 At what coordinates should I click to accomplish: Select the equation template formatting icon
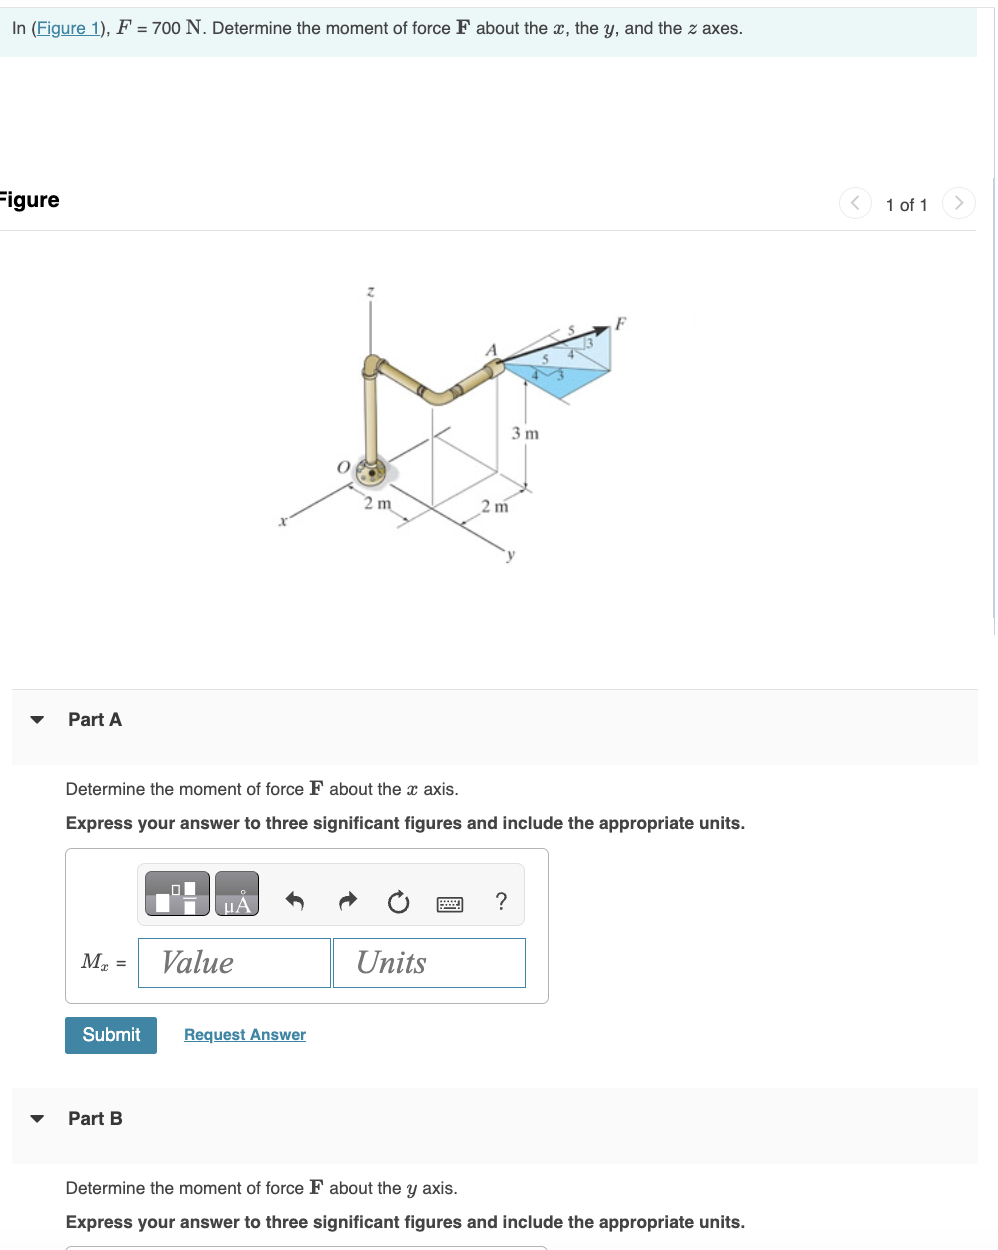click(176, 893)
